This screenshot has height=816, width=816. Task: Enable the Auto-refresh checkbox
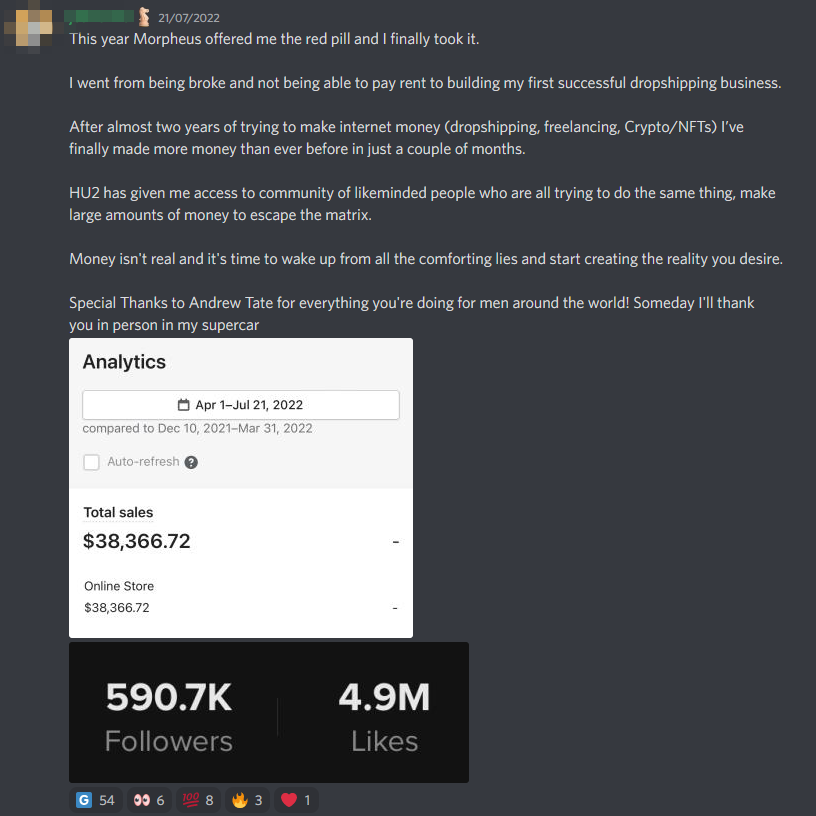92,462
